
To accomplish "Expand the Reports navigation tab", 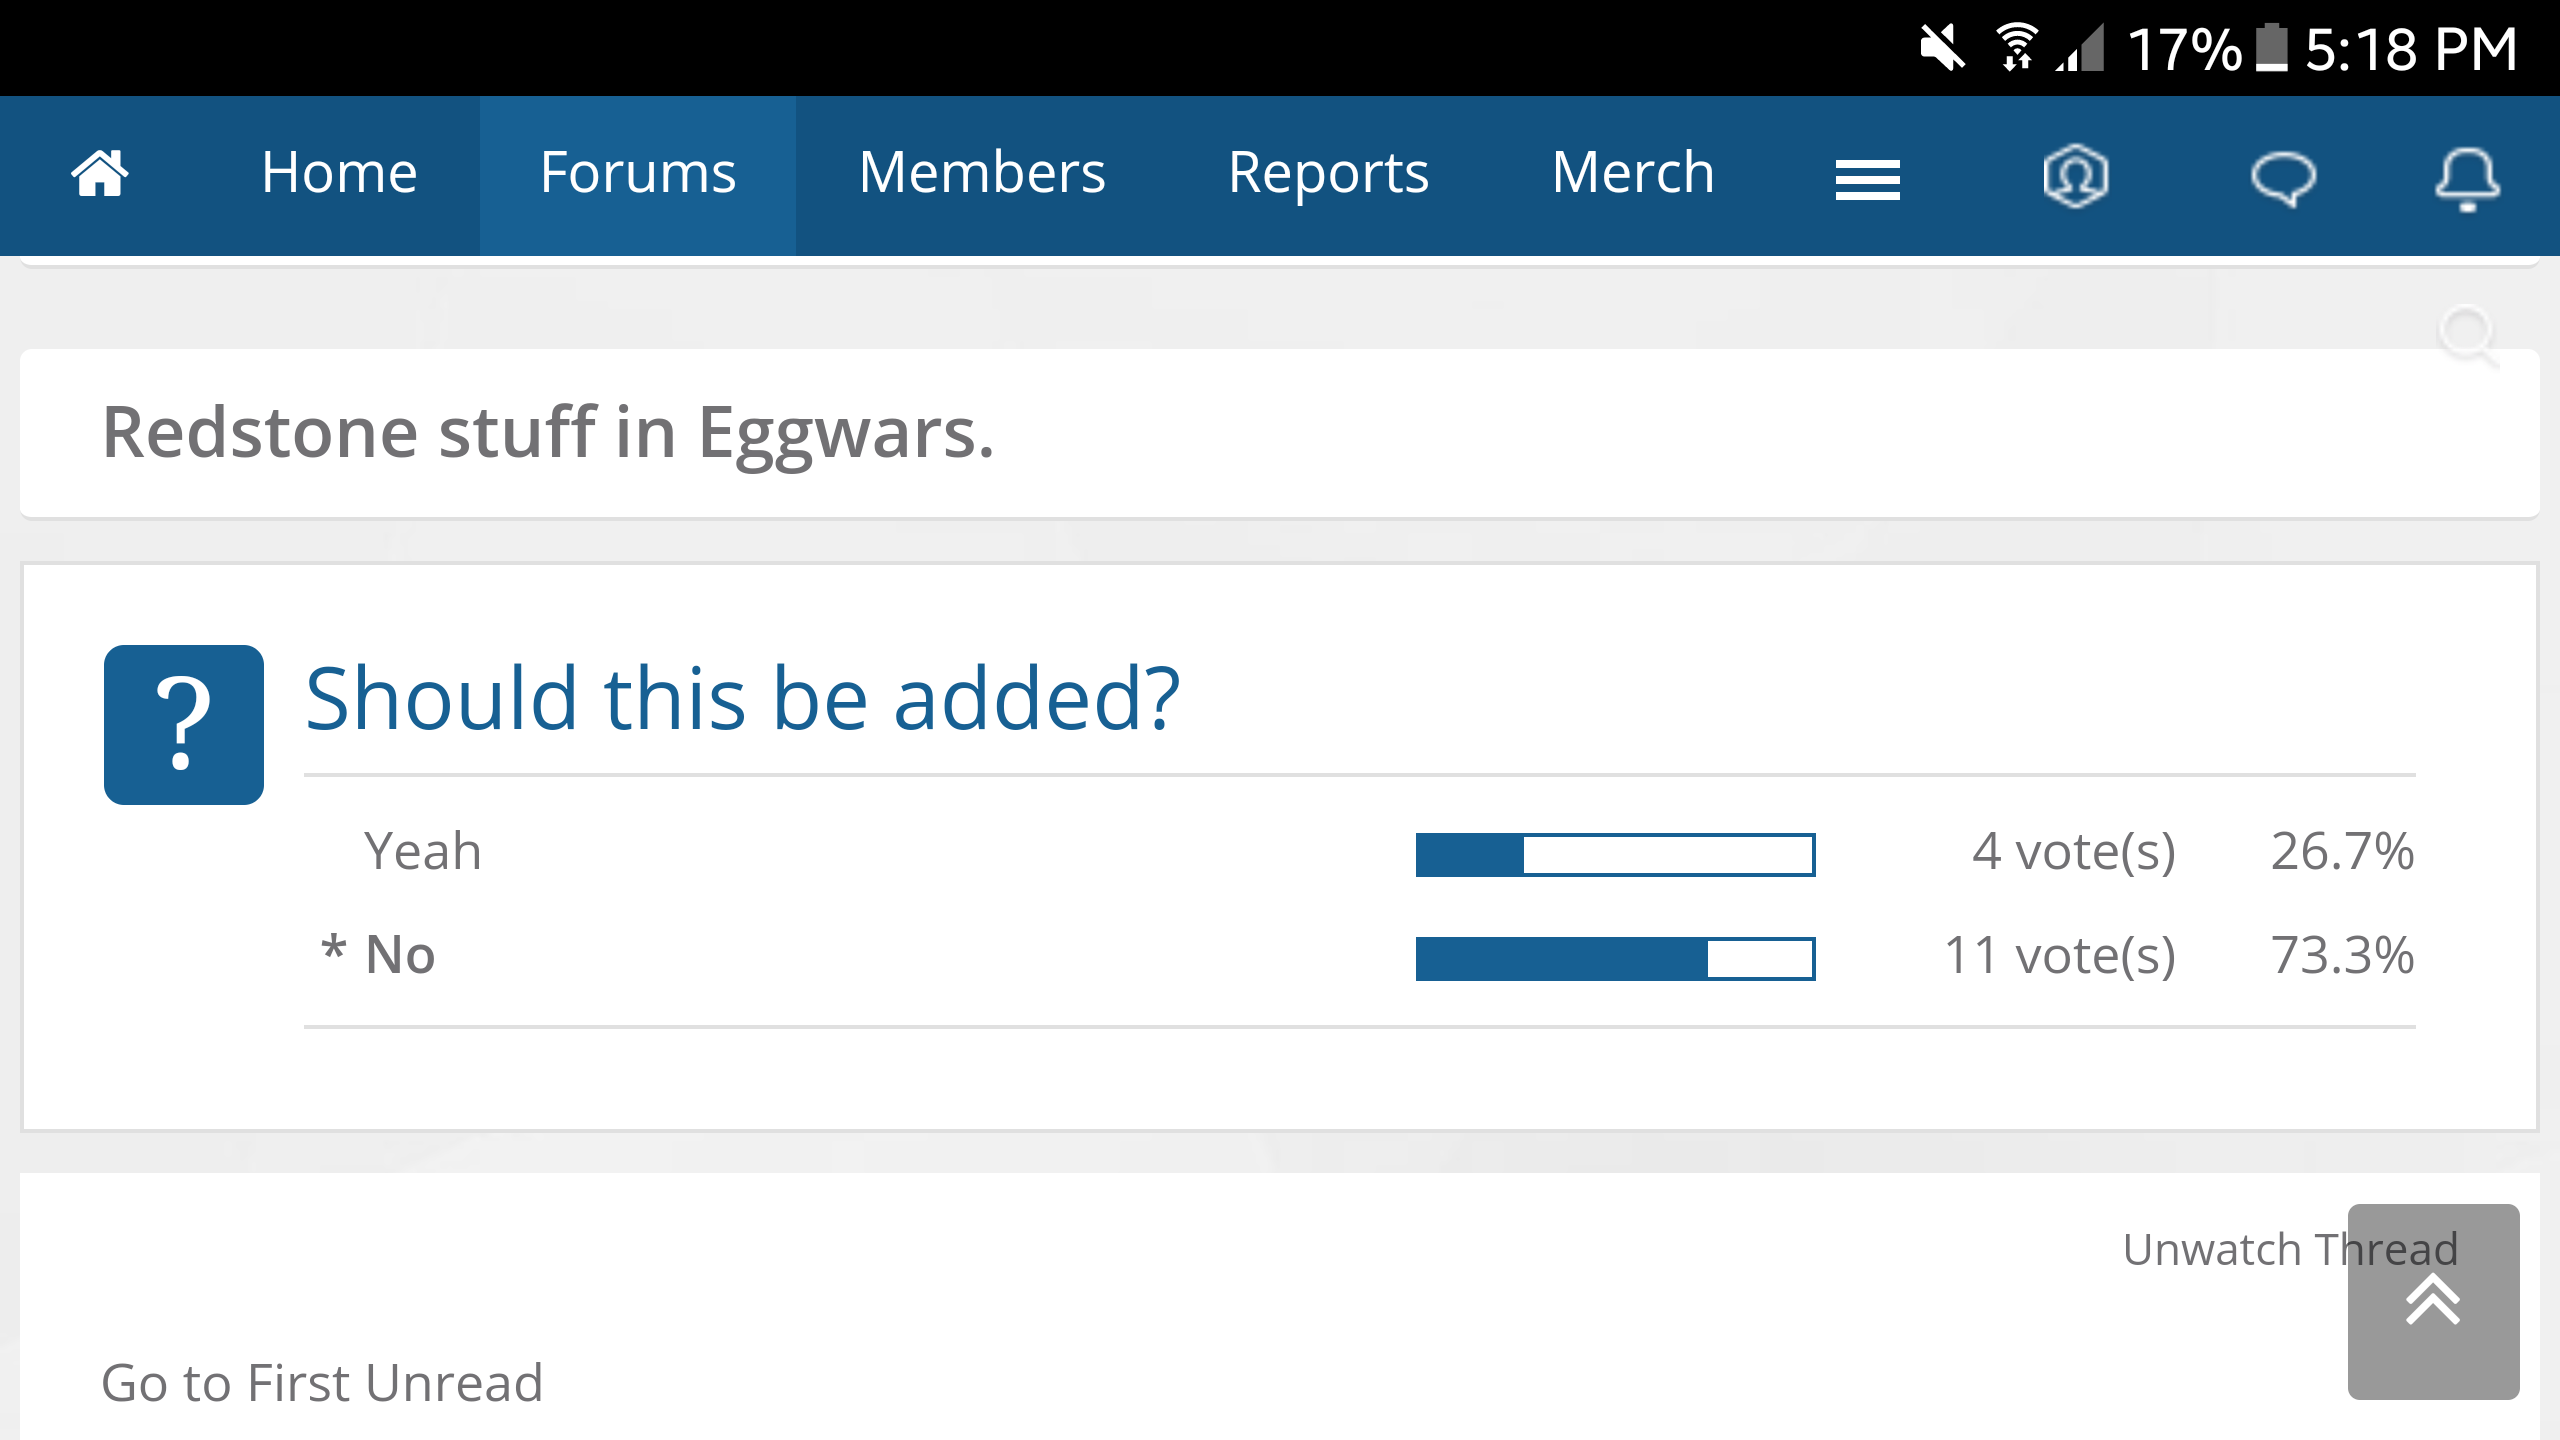I will (1327, 172).
